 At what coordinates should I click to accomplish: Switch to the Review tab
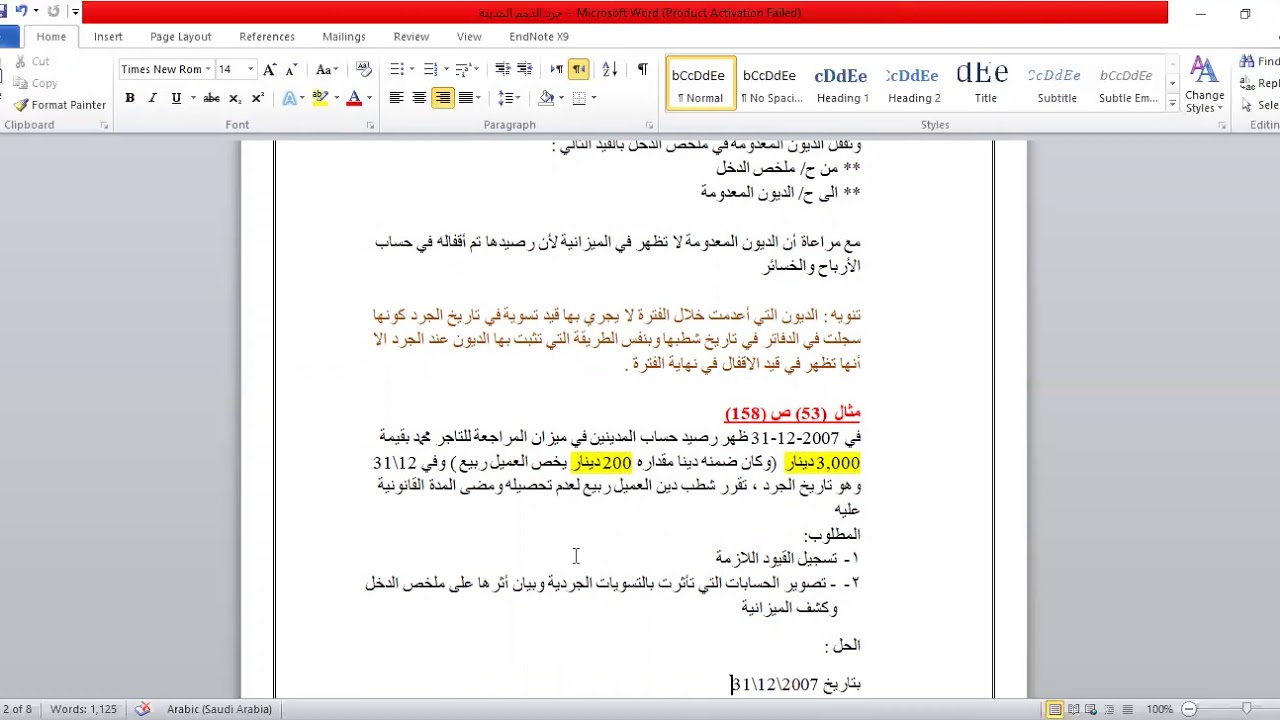[411, 37]
